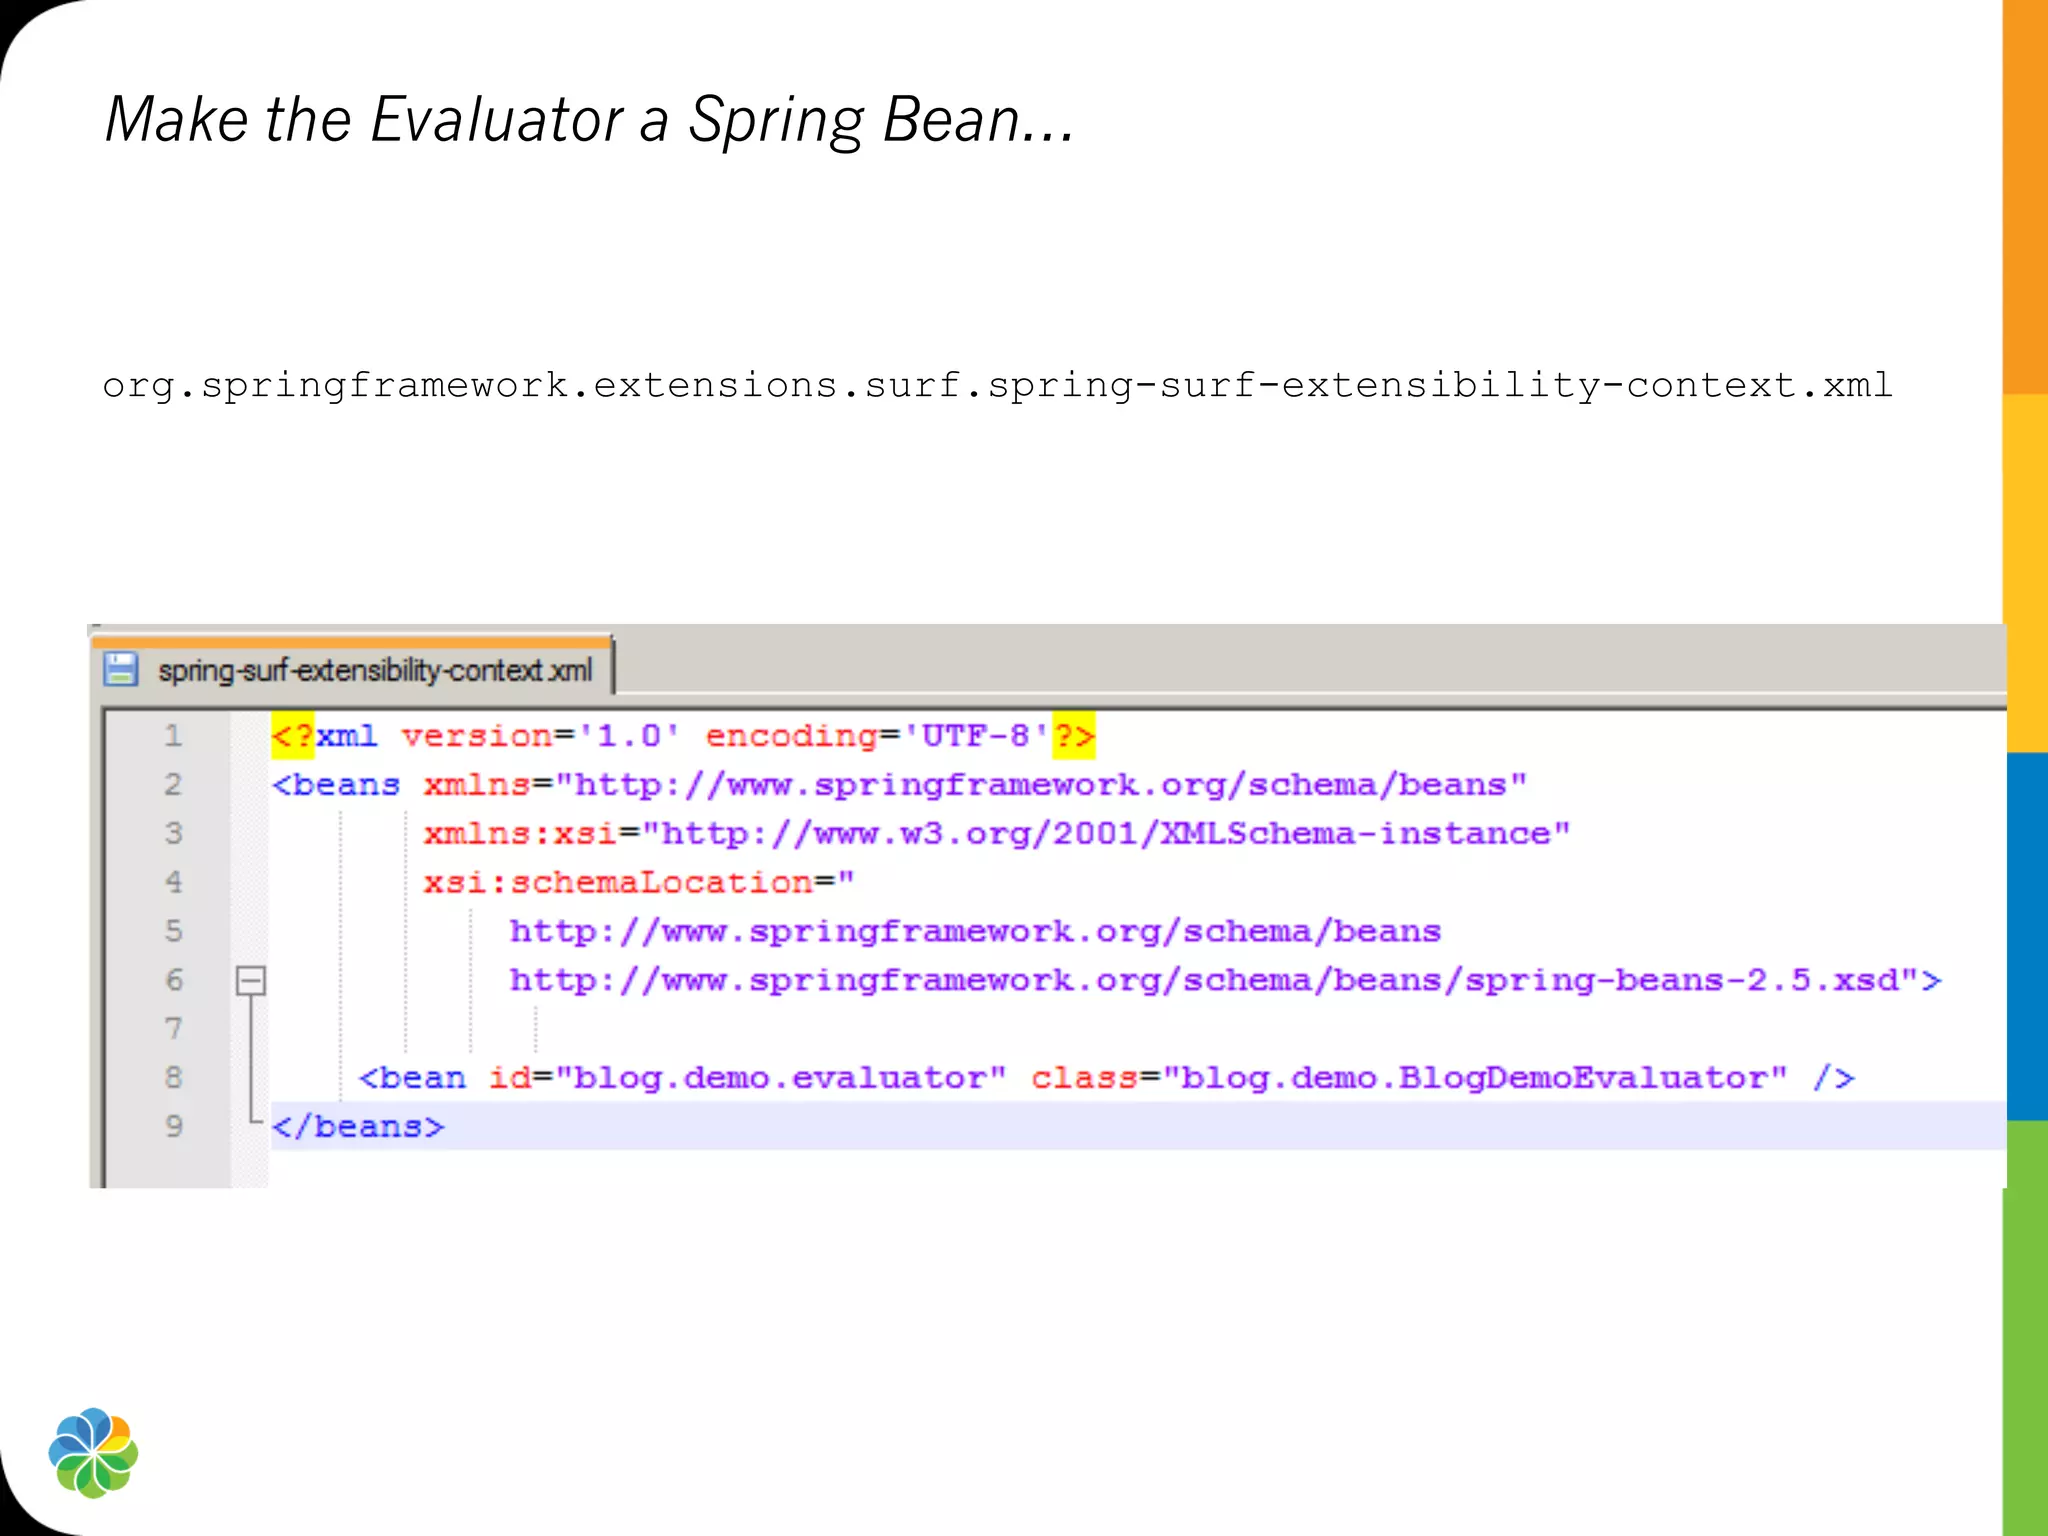The image size is (2048, 1536).
Task: Click line number 4 in the gutter
Action: pyautogui.click(x=174, y=882)
